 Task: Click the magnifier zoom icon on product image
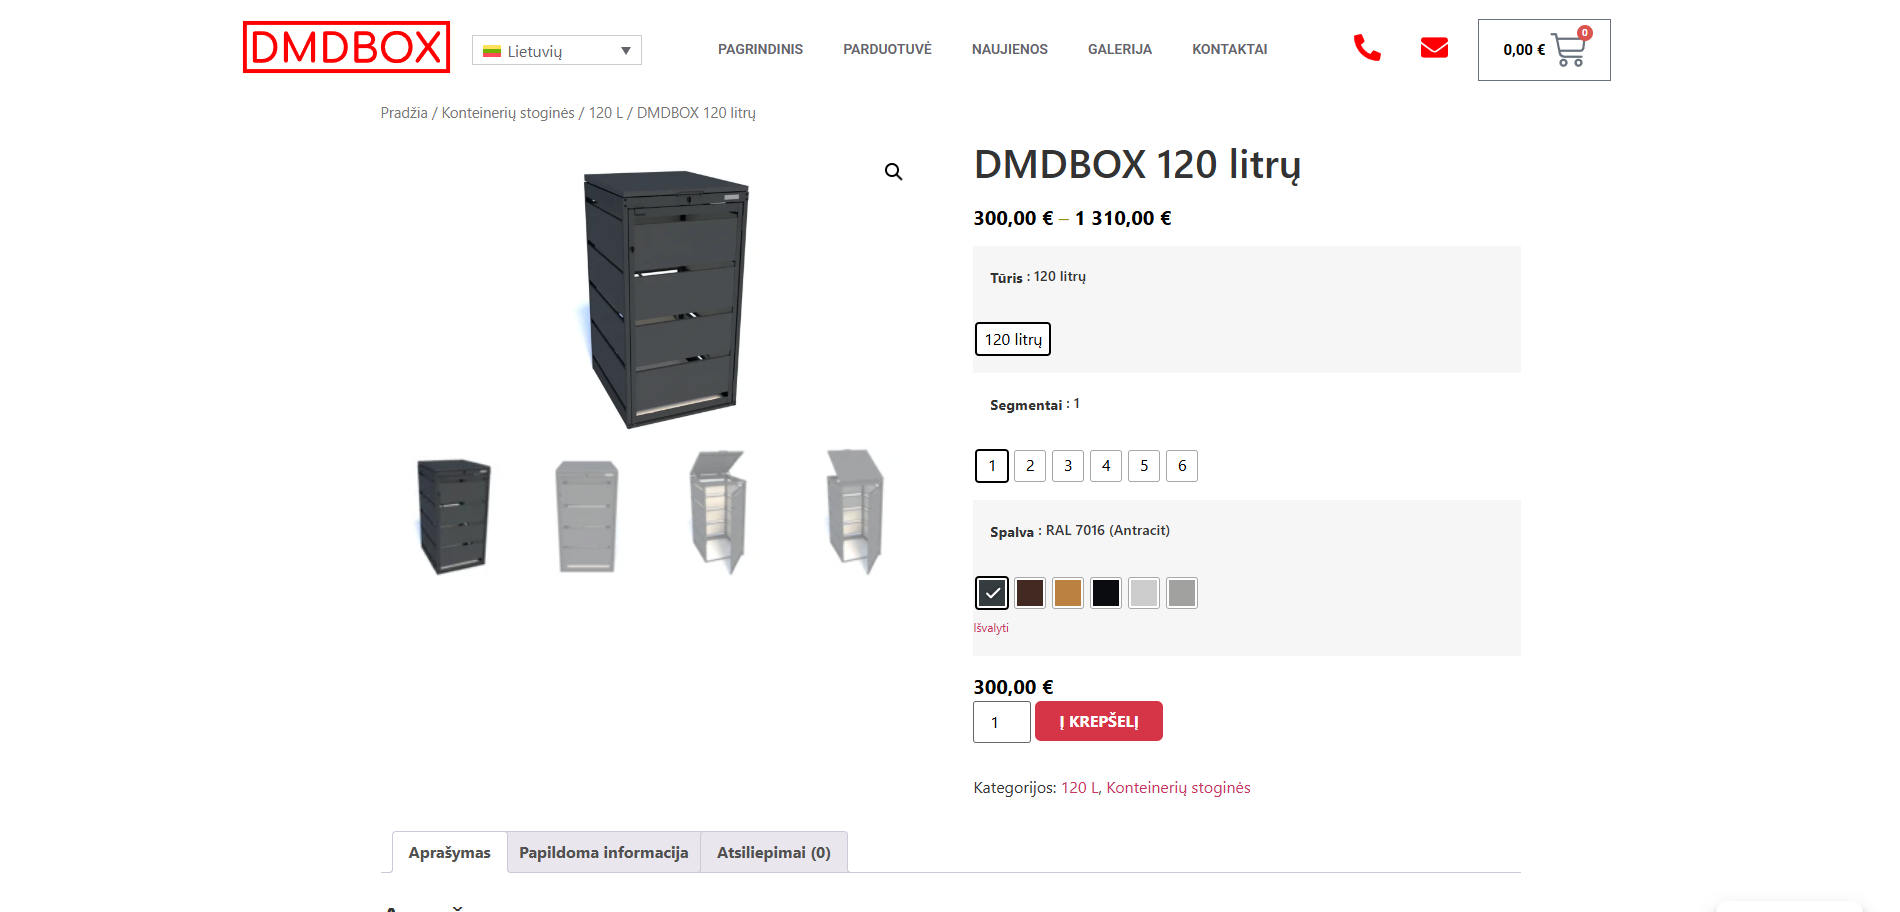893,172
